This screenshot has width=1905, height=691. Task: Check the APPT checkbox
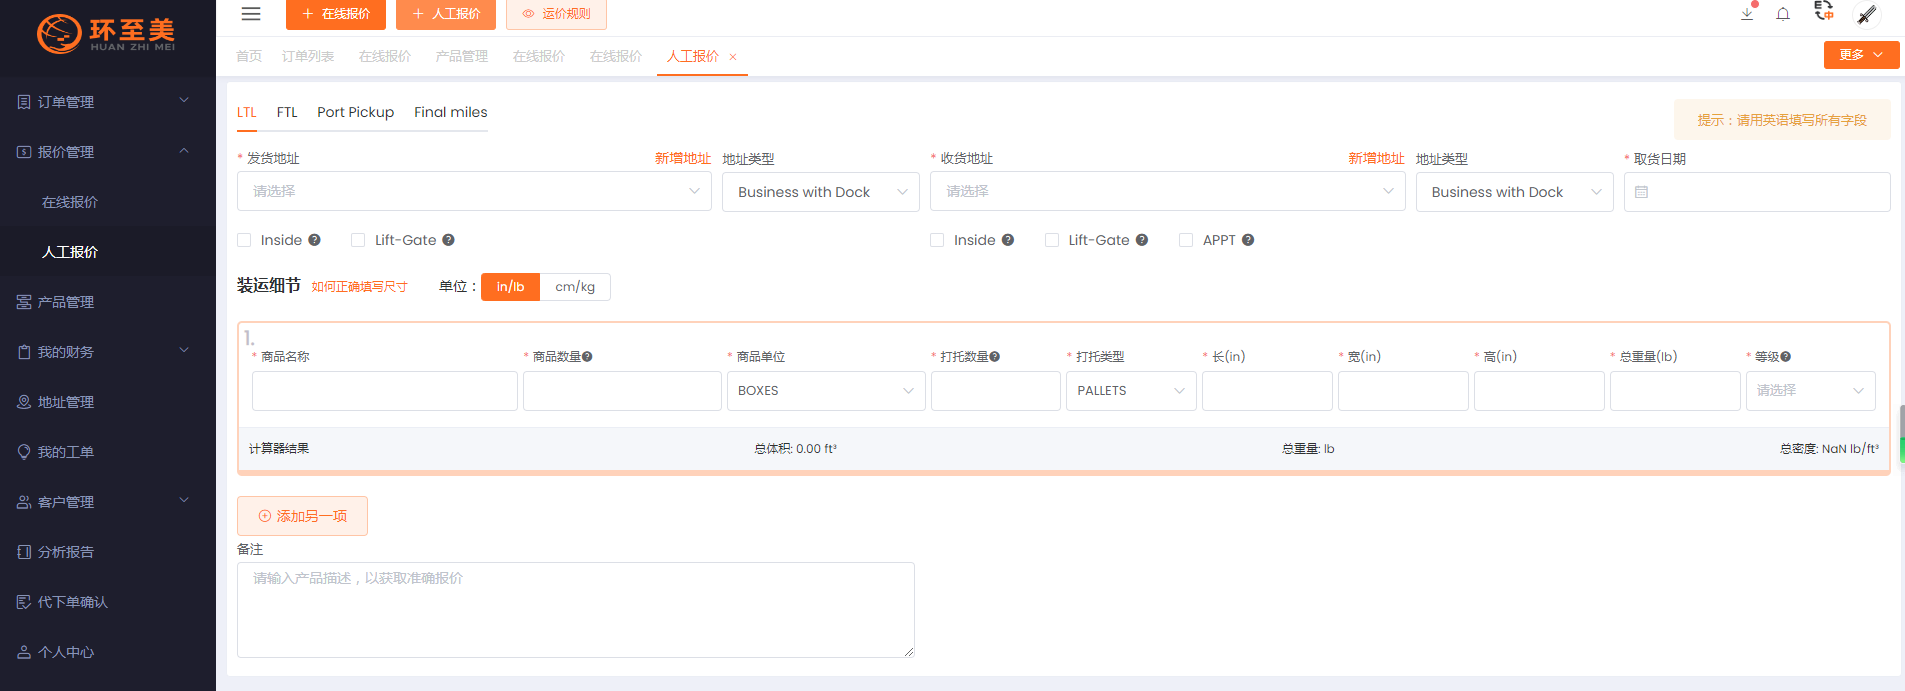coord(1186,240)
